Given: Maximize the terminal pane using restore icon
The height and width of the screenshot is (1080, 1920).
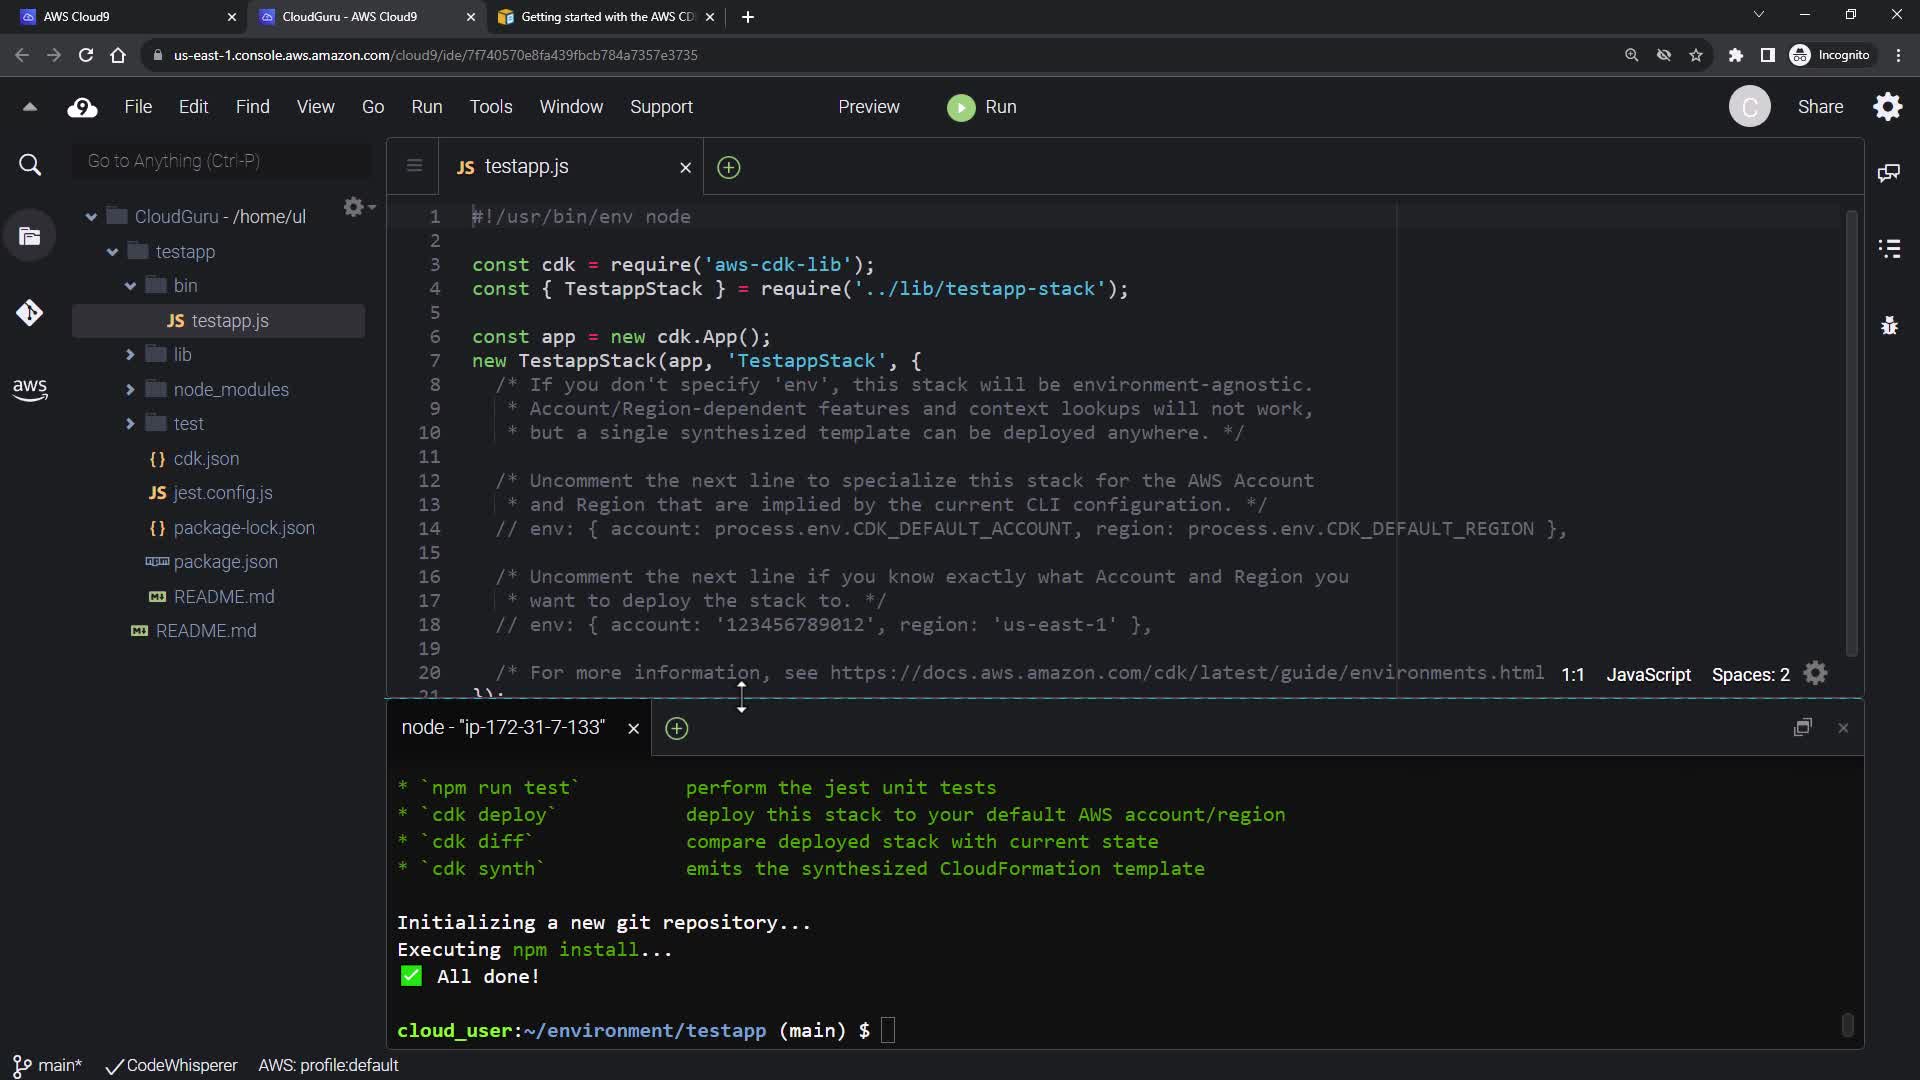Looking at the screenshot, I should [x=1802, y=728].
